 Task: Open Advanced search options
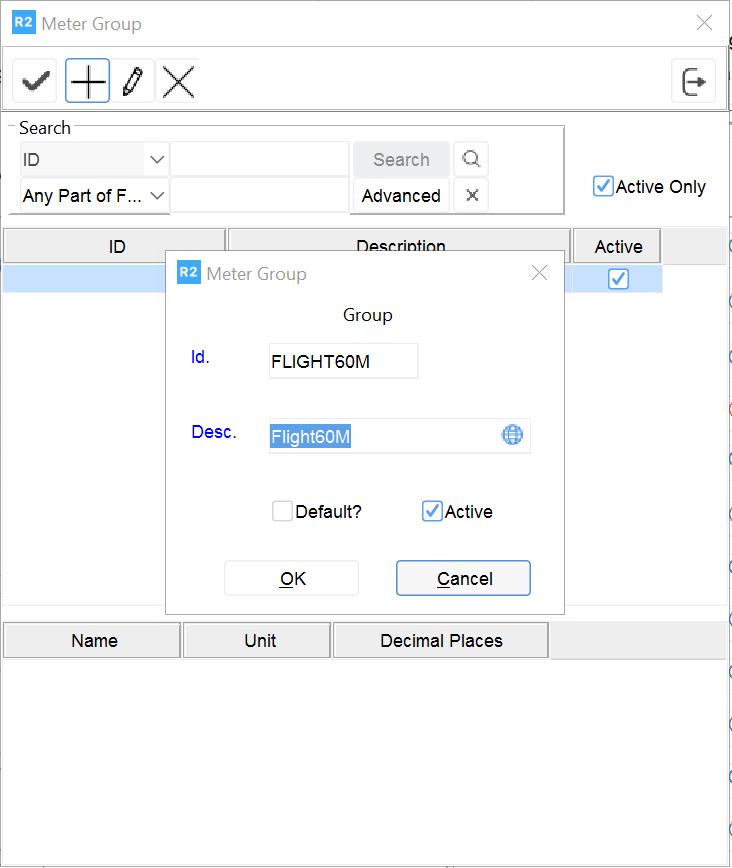(401, 196)
